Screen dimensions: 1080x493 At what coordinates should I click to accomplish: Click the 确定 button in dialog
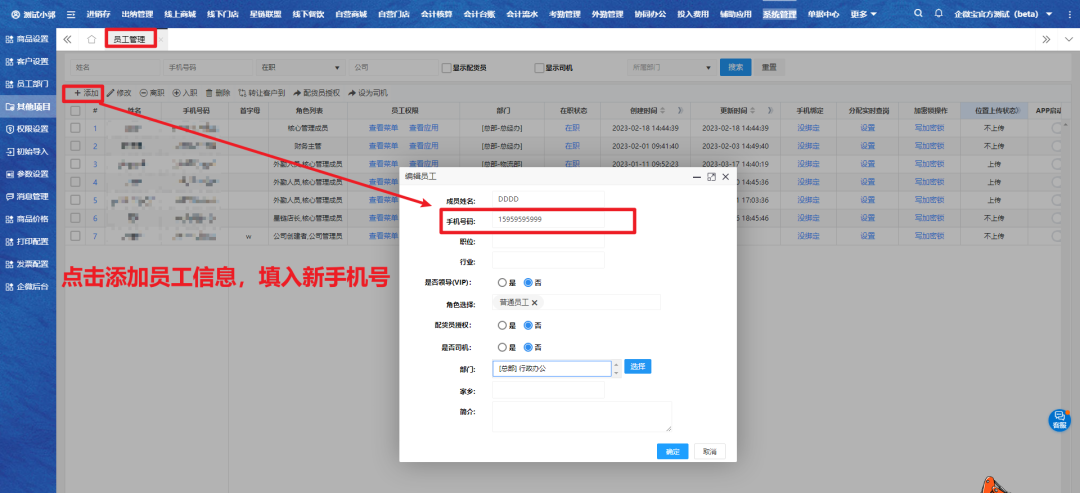(672, 451)
